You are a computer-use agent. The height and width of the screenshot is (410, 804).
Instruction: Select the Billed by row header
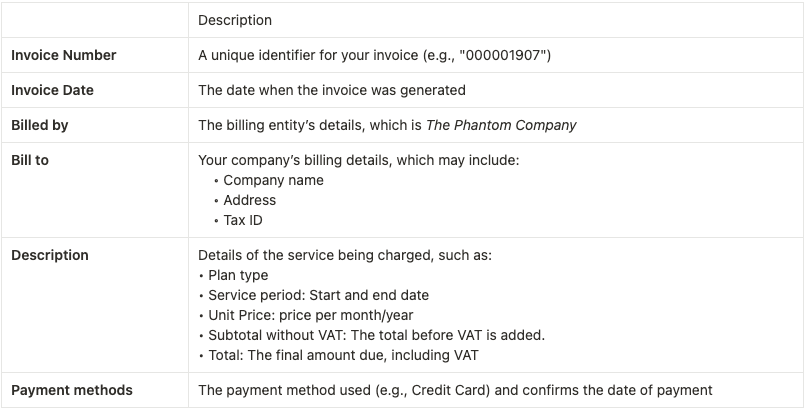point(39,126)
